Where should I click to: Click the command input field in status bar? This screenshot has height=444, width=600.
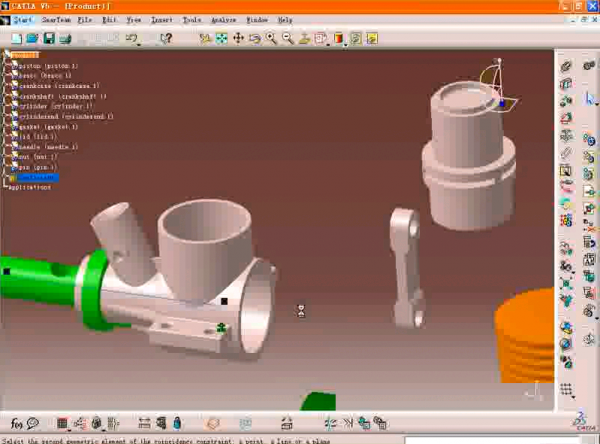click(x=492, y=440)
